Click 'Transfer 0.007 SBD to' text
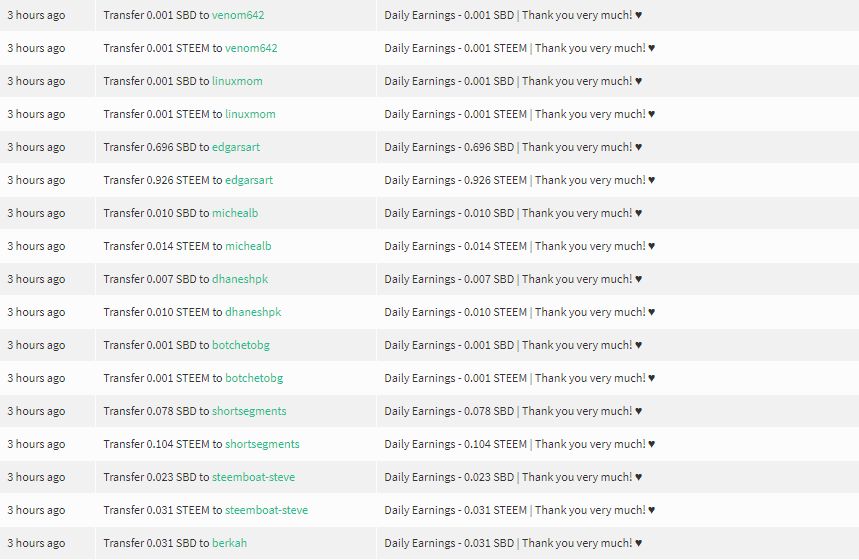The image size is (859, 560). tap(156, 279)
